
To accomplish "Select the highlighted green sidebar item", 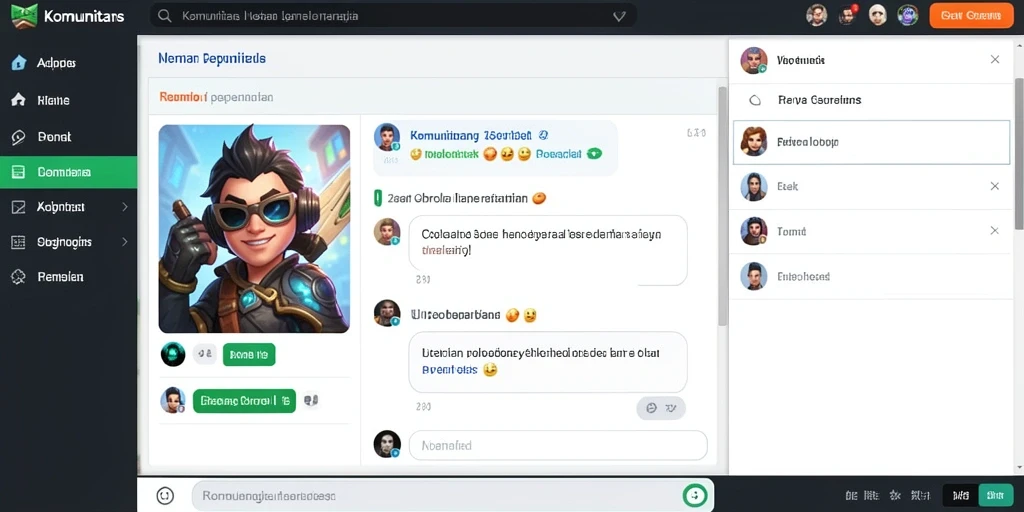I will click(68, 172).
